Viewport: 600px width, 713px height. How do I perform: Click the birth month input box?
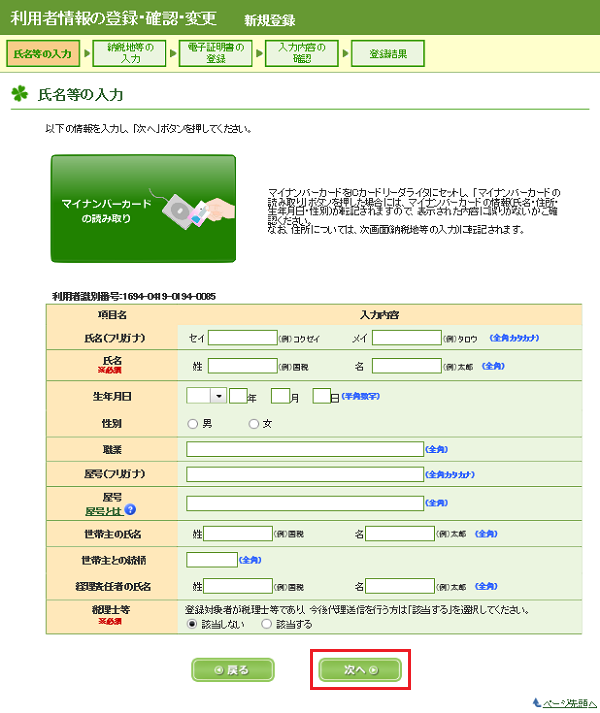point(280,396)
